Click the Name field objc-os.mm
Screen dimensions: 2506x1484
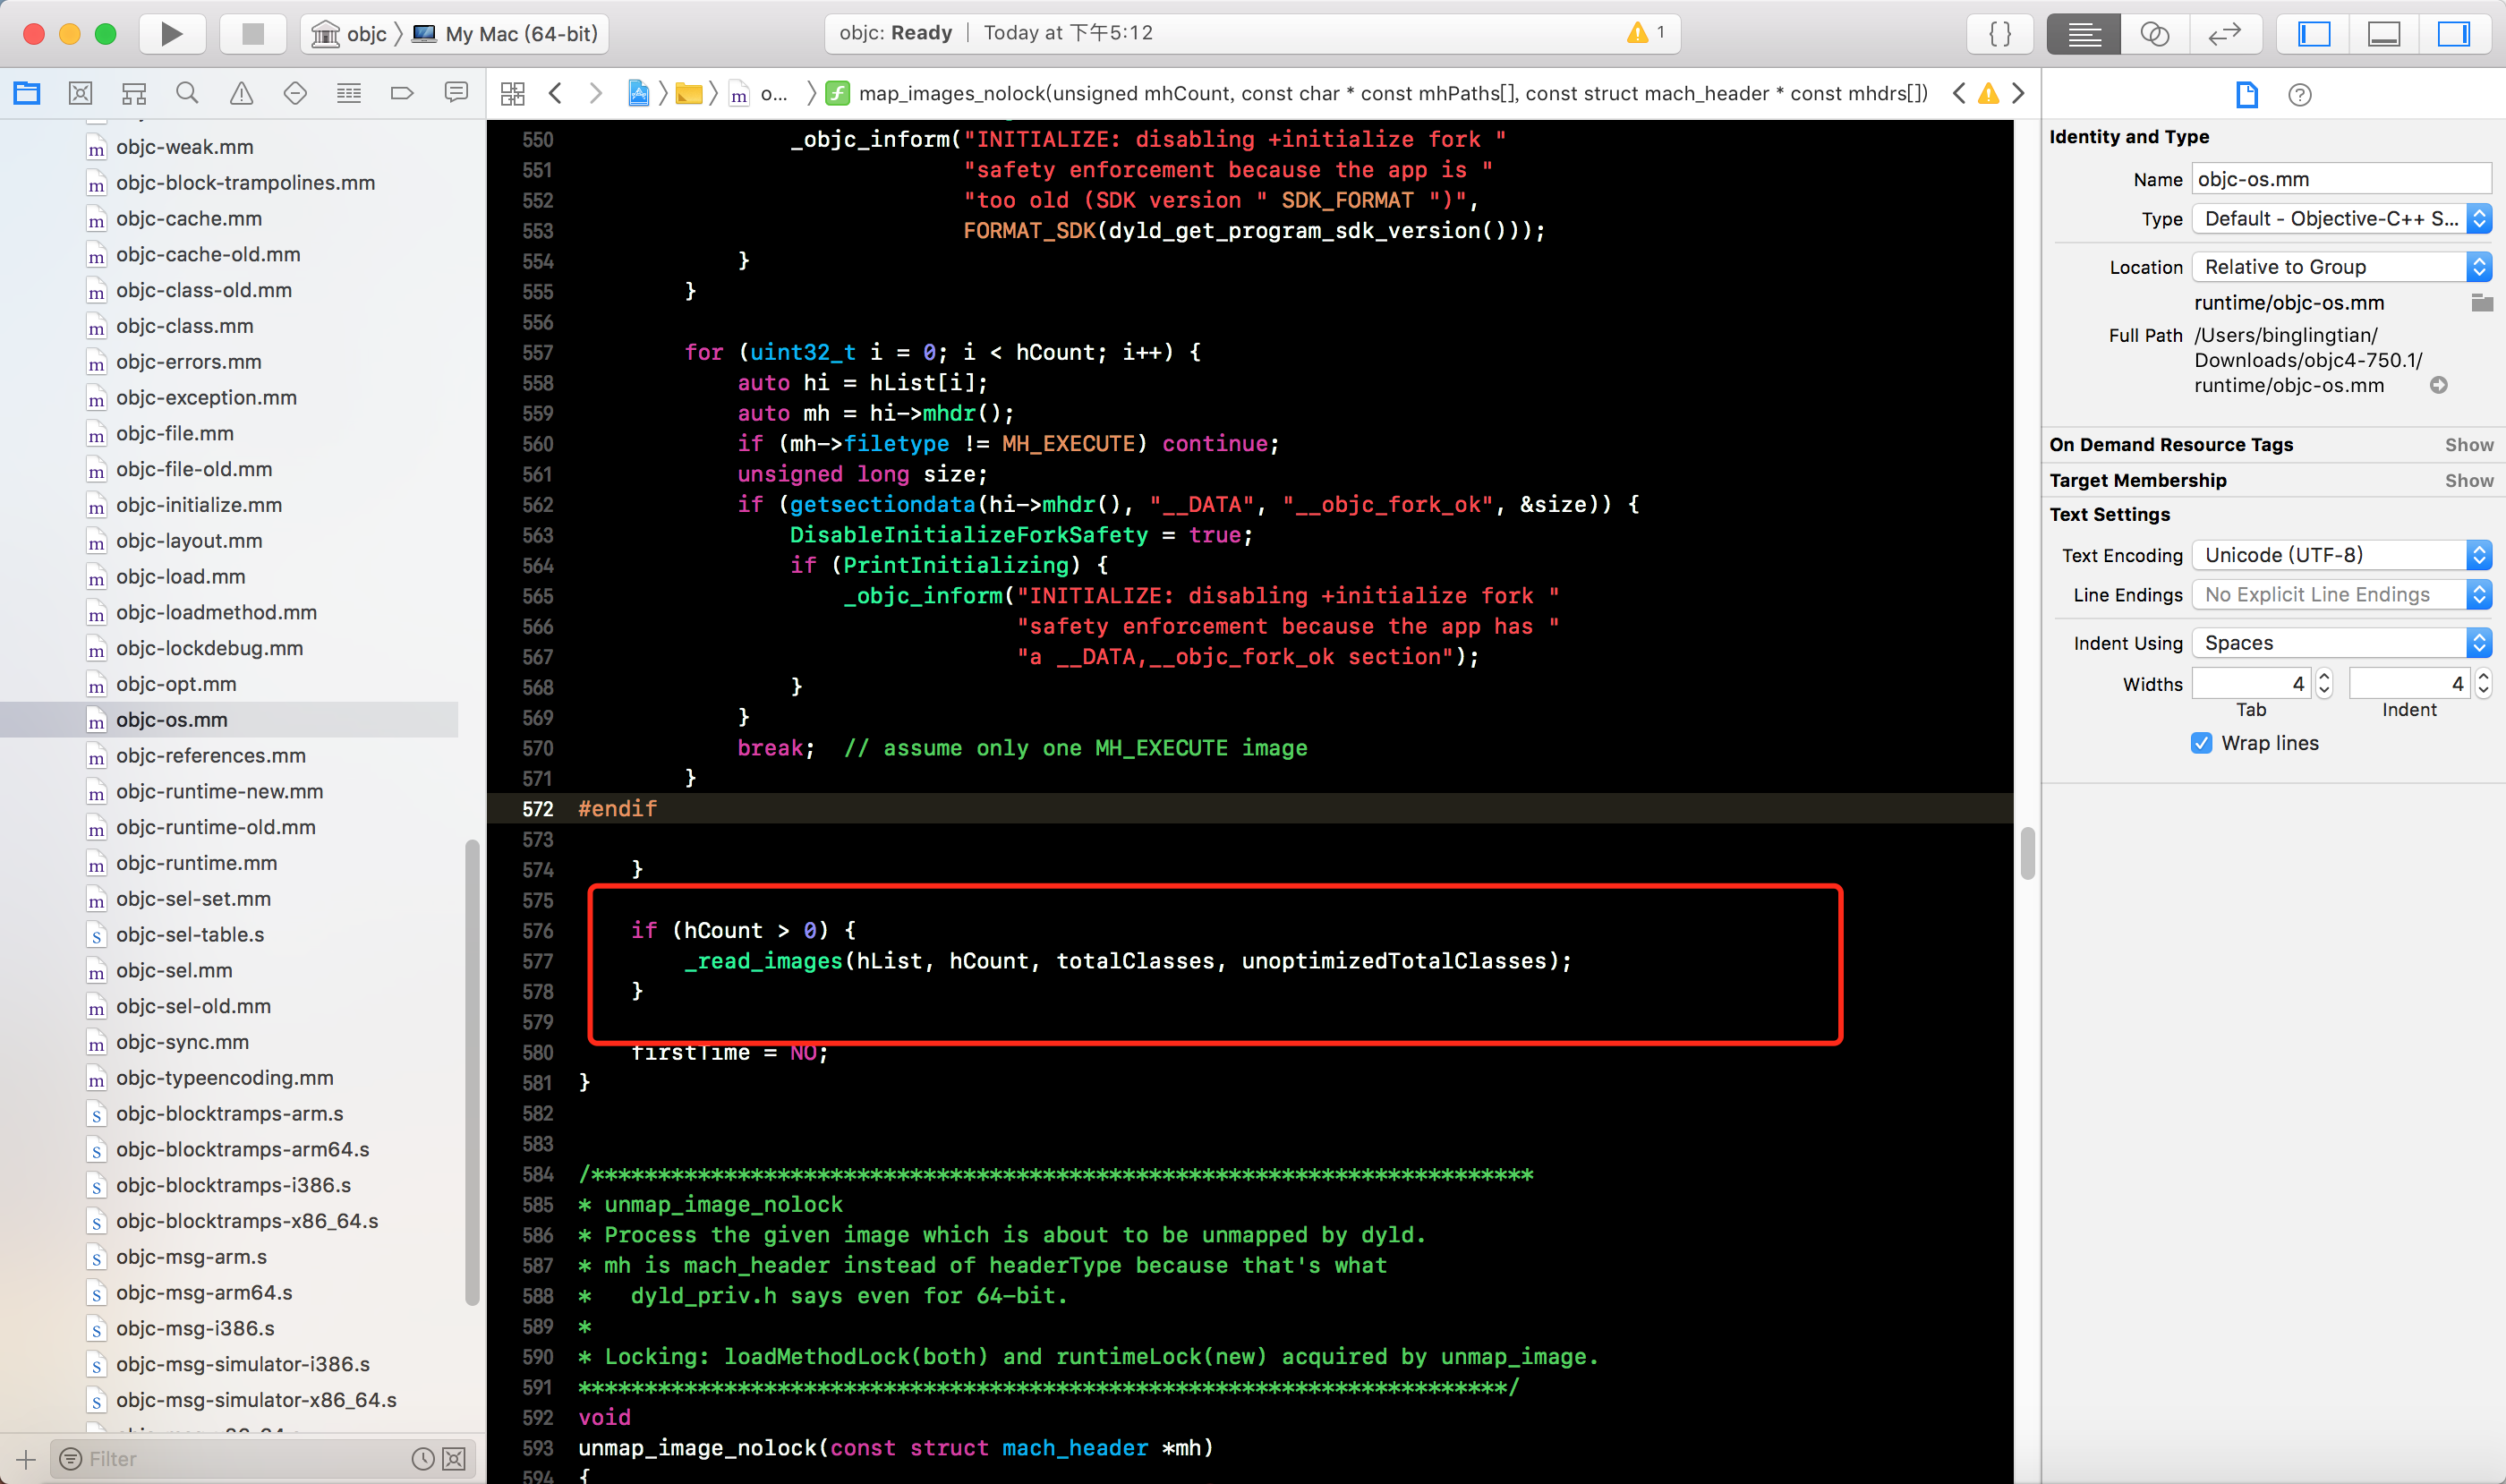point(2340,179)
